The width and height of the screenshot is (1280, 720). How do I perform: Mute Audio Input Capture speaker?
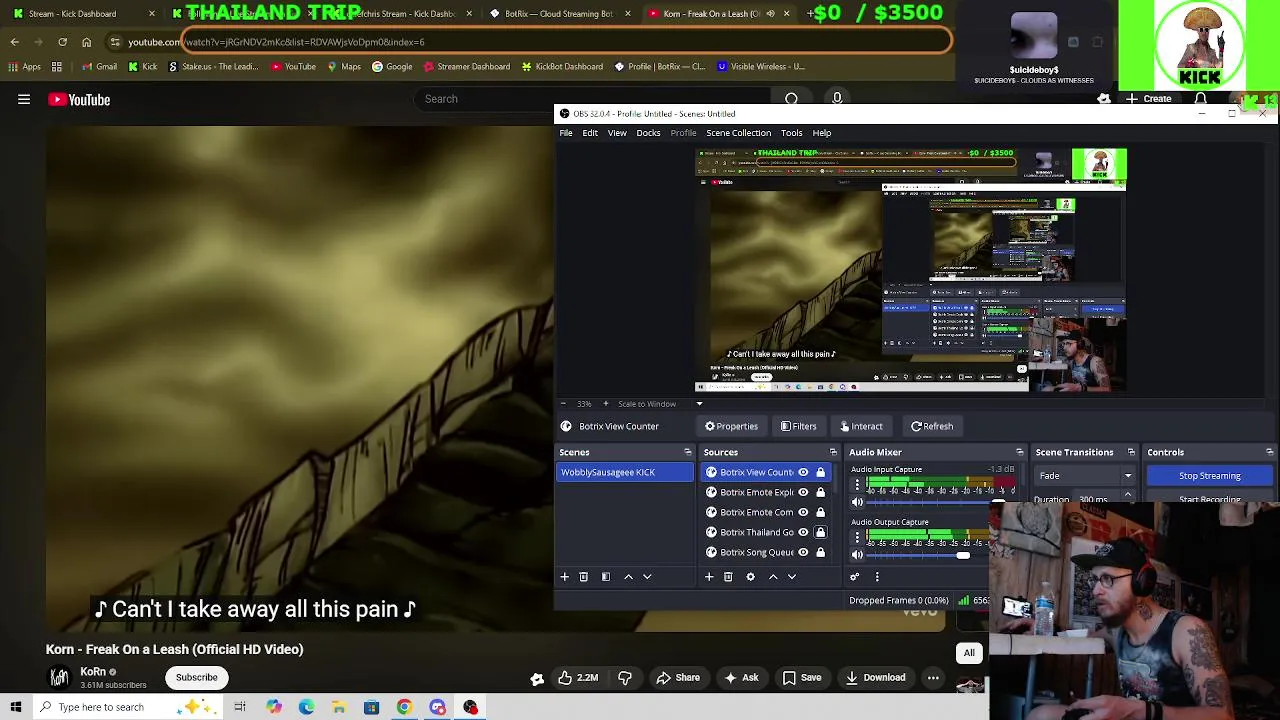[857, 502]
